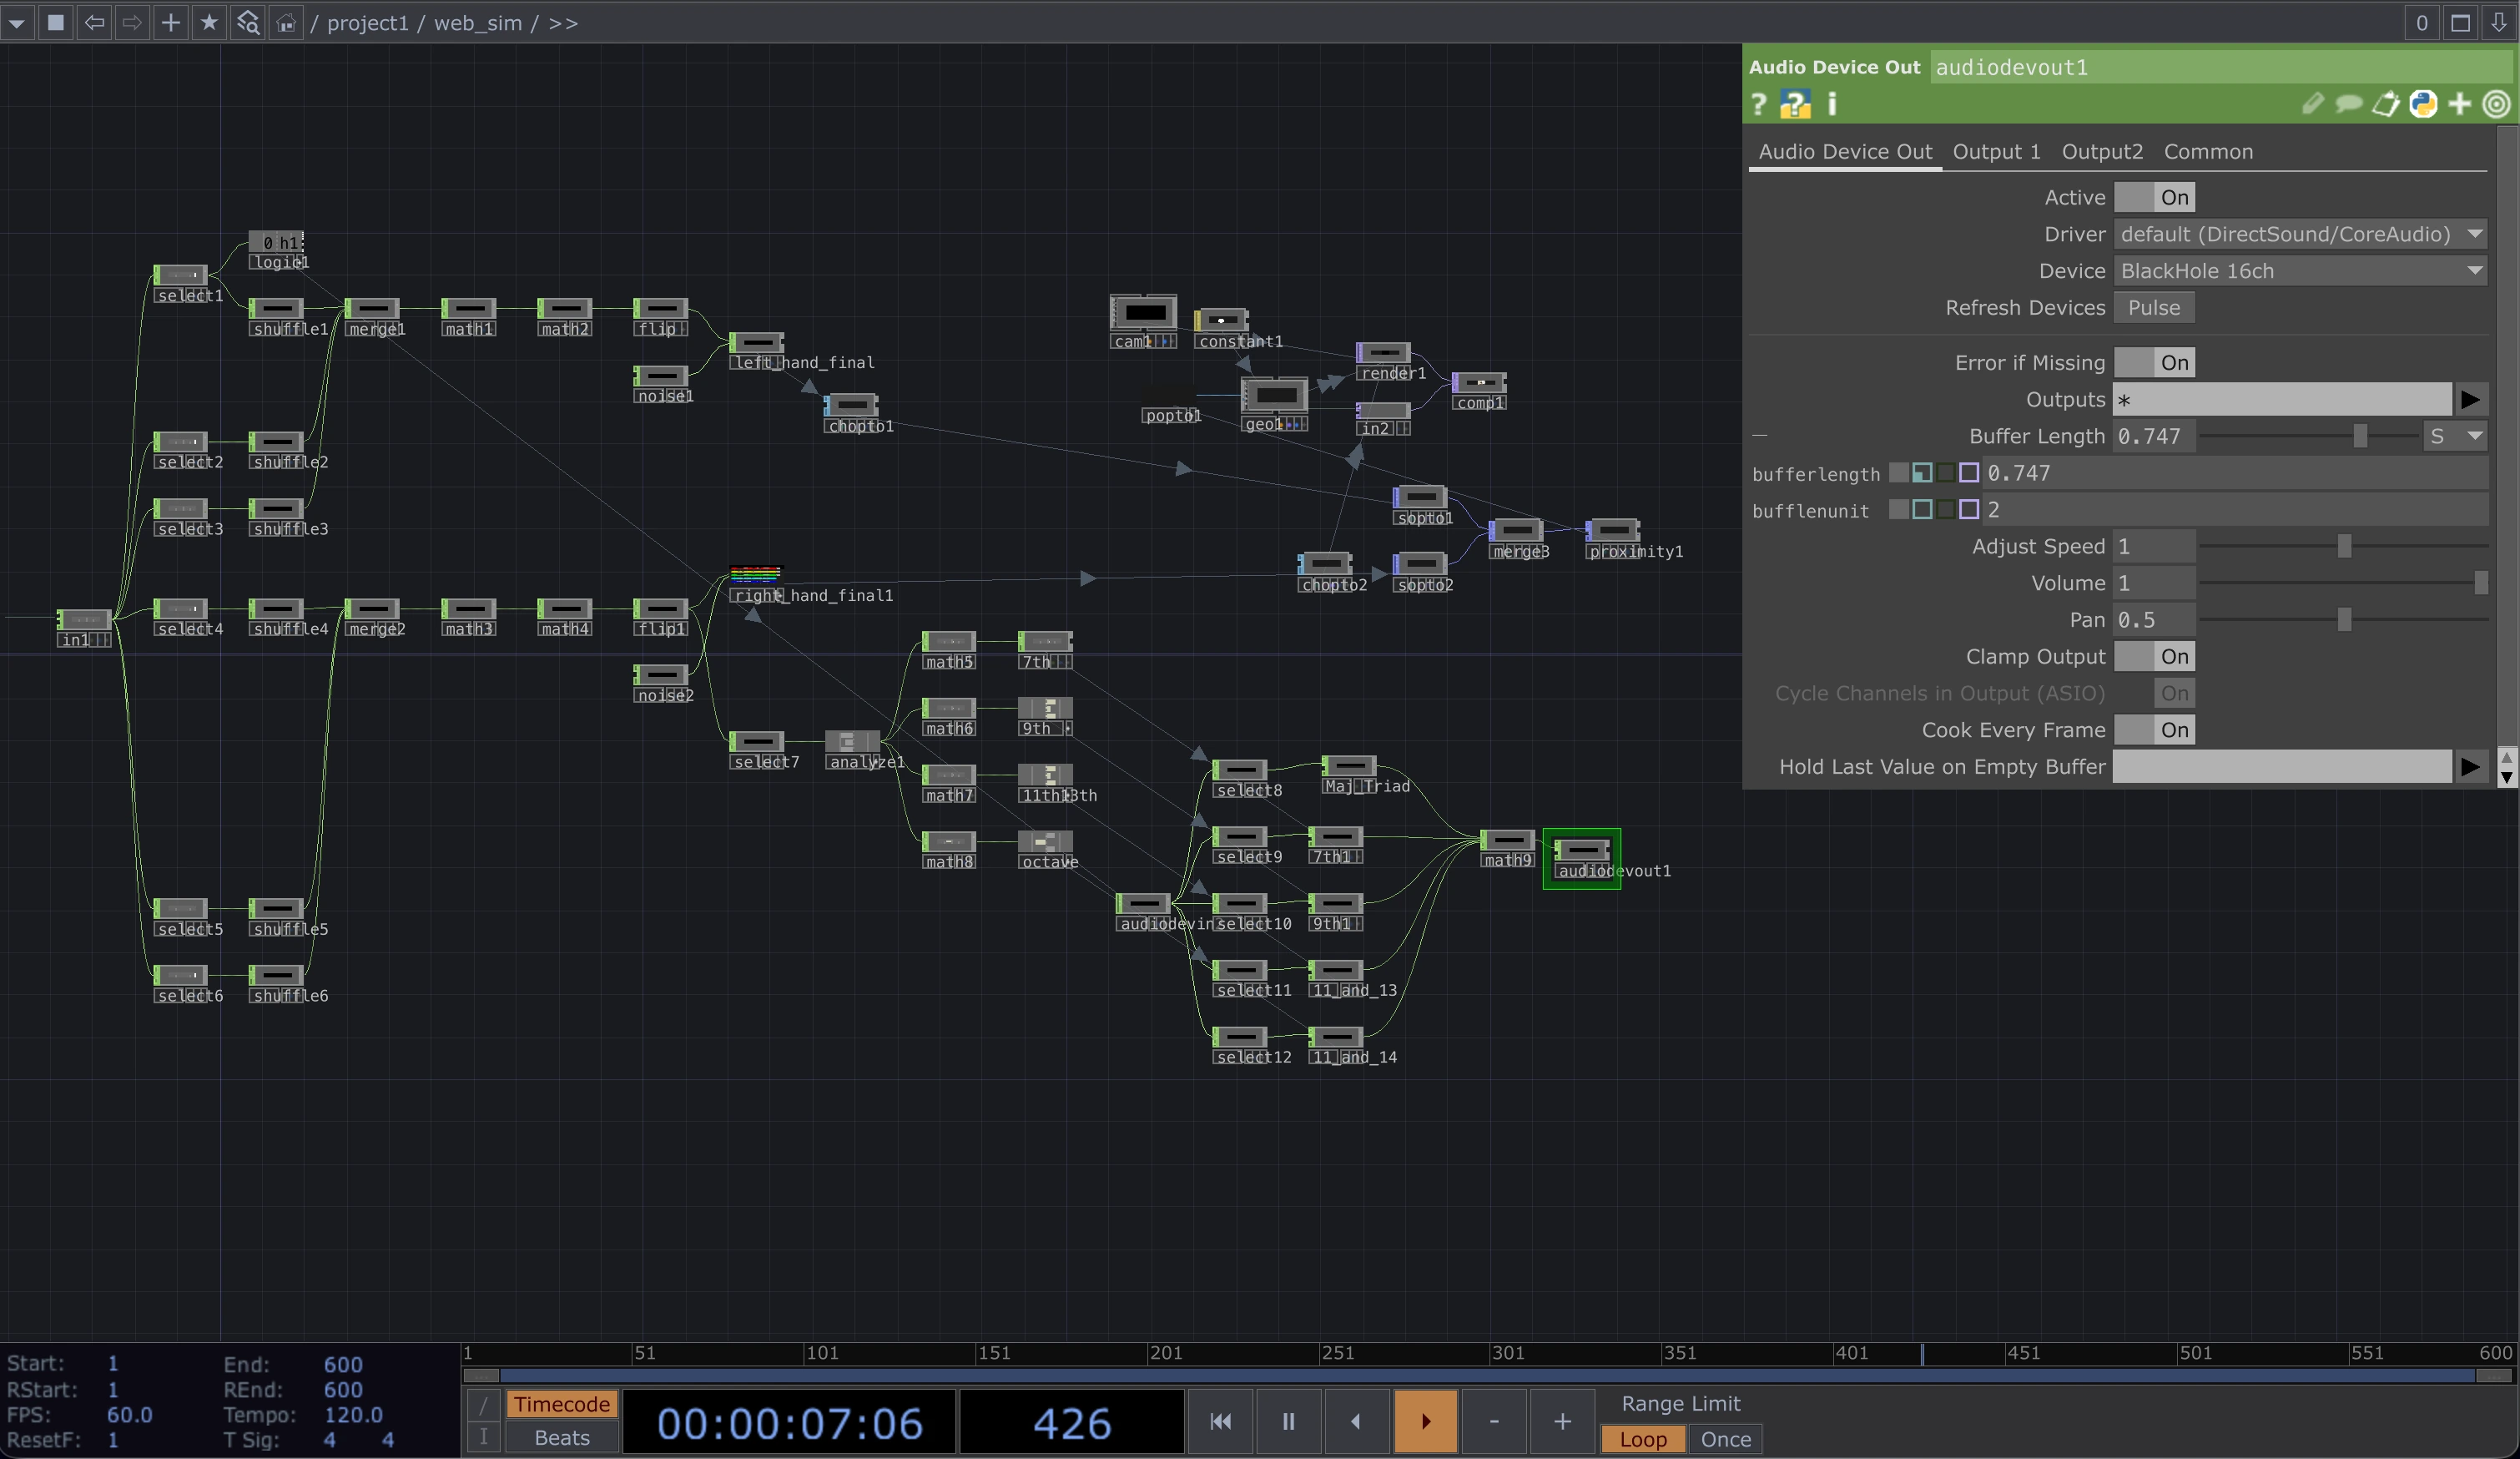This screenshot has height=1459, width=2520.
Task: Click the Timecode button
Action: pos(561,1404)
